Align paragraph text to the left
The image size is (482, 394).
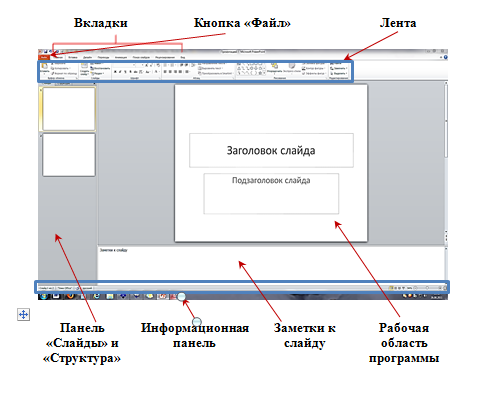(x=165, y=72)
